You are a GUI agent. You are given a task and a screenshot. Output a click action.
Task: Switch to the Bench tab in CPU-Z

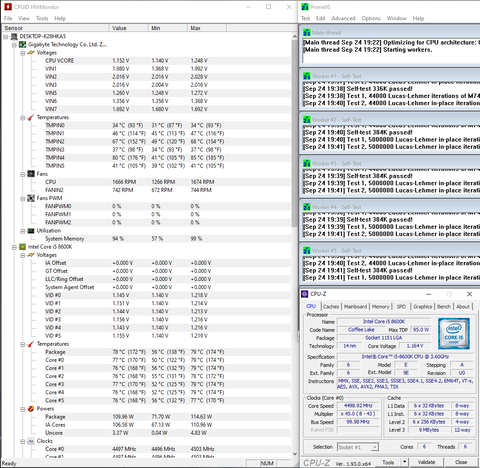pyautogui.click(x=444, y=306)
